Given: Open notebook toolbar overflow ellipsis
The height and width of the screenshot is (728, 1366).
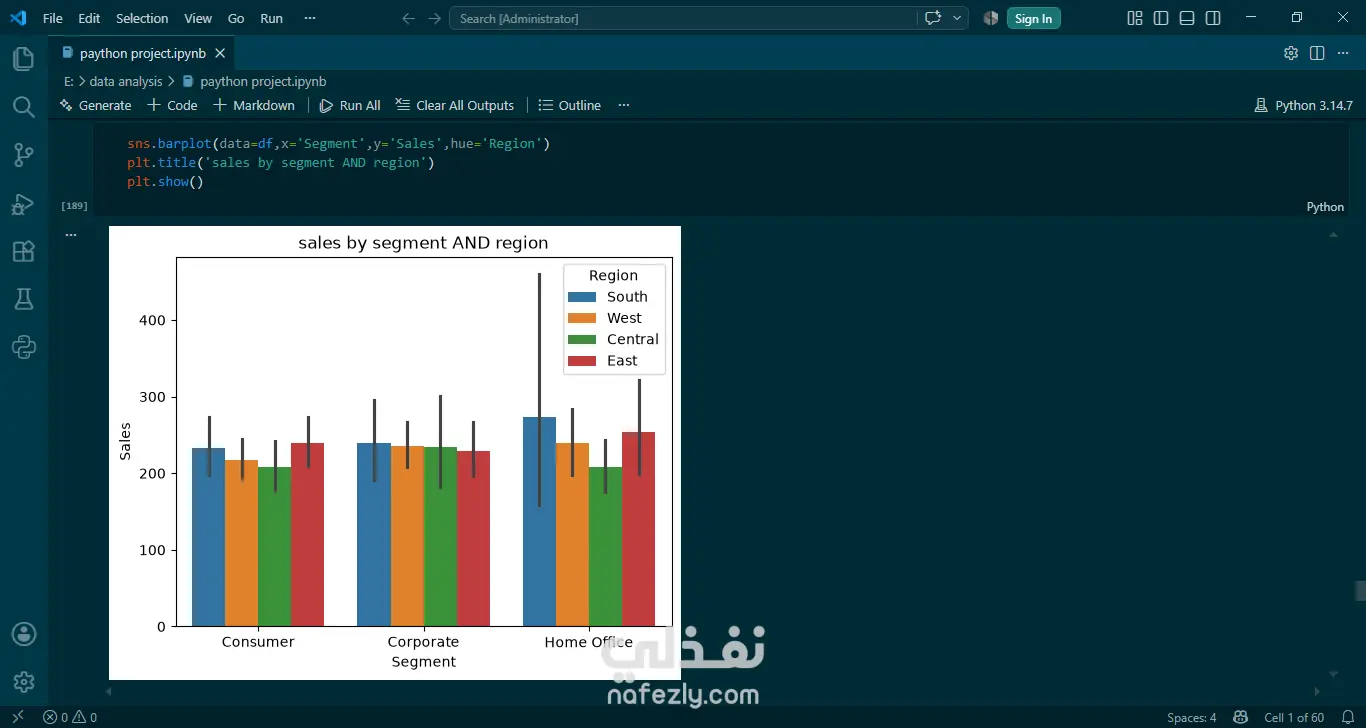Looking at the screenshot, I should 624,105.
